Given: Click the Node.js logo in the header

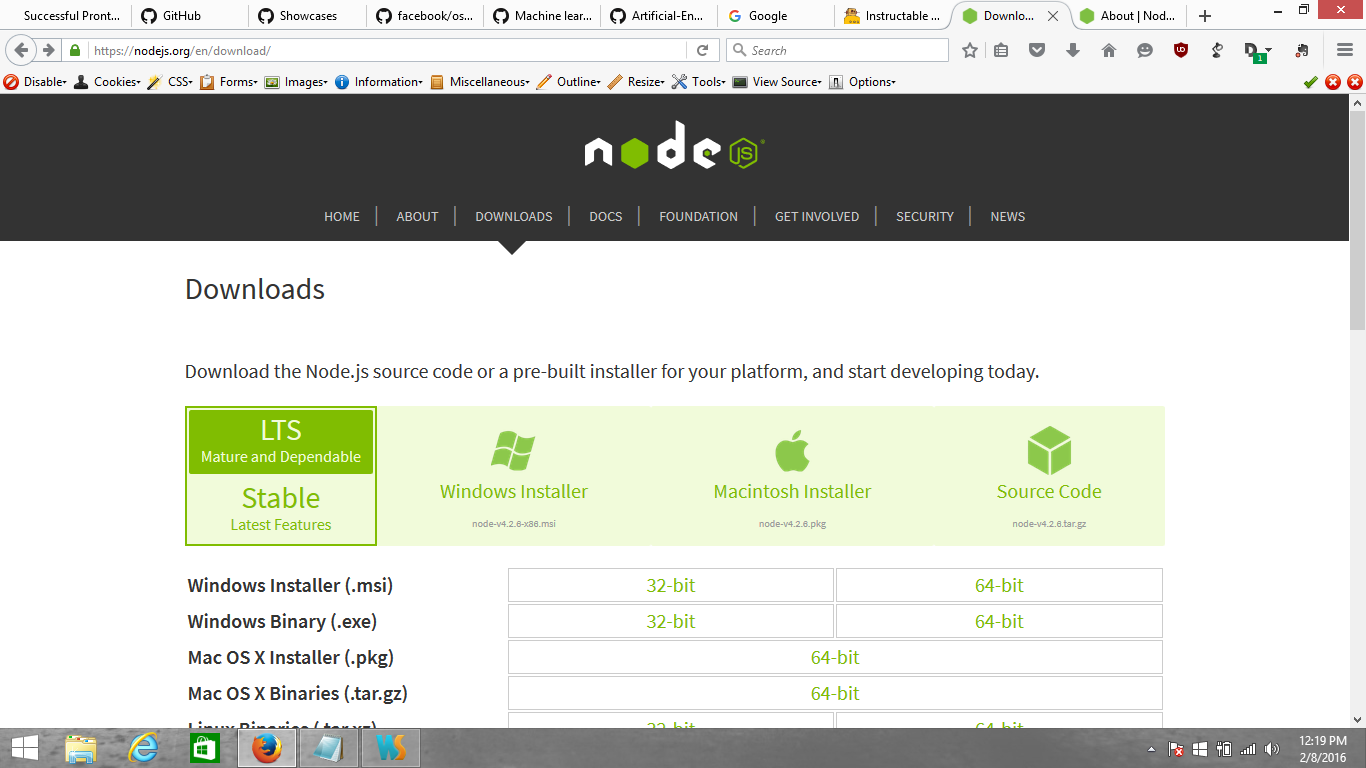Looking at the screenshot, I should click(674, 146).
